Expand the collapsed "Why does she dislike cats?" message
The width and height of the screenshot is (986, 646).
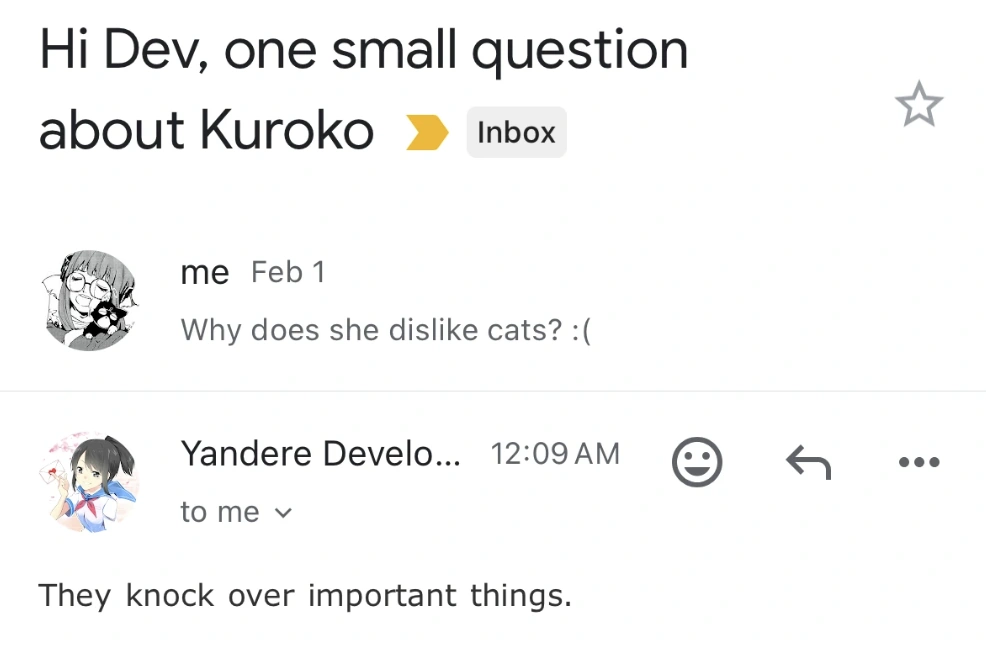[x=386, y=330]
